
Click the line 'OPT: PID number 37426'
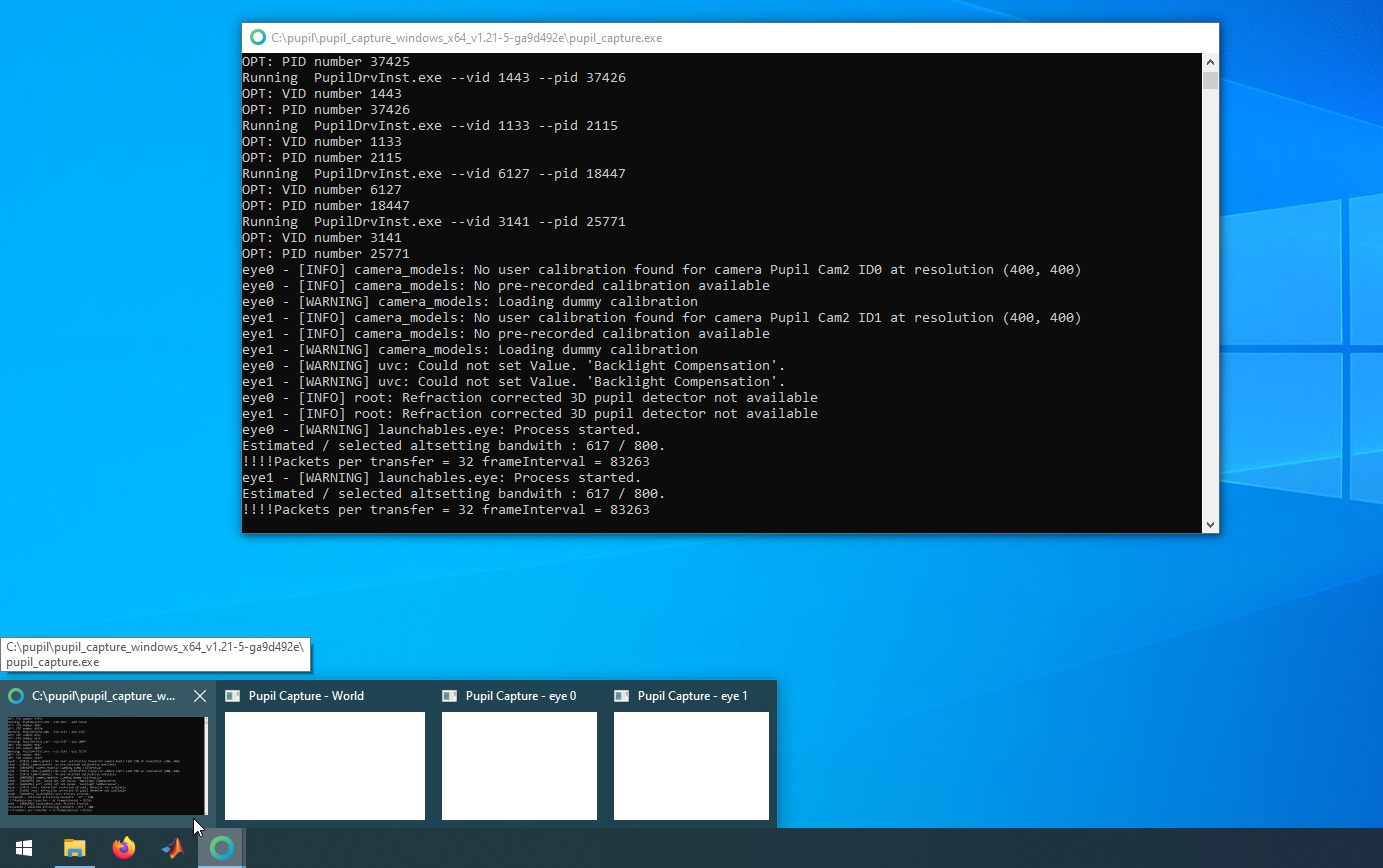click(326, 109)
